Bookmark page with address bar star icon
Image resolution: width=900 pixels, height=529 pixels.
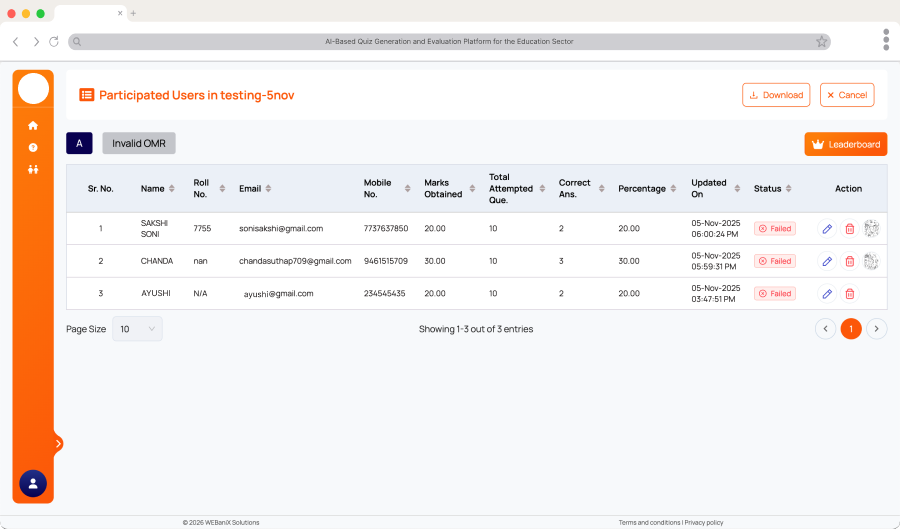(821, 42)
